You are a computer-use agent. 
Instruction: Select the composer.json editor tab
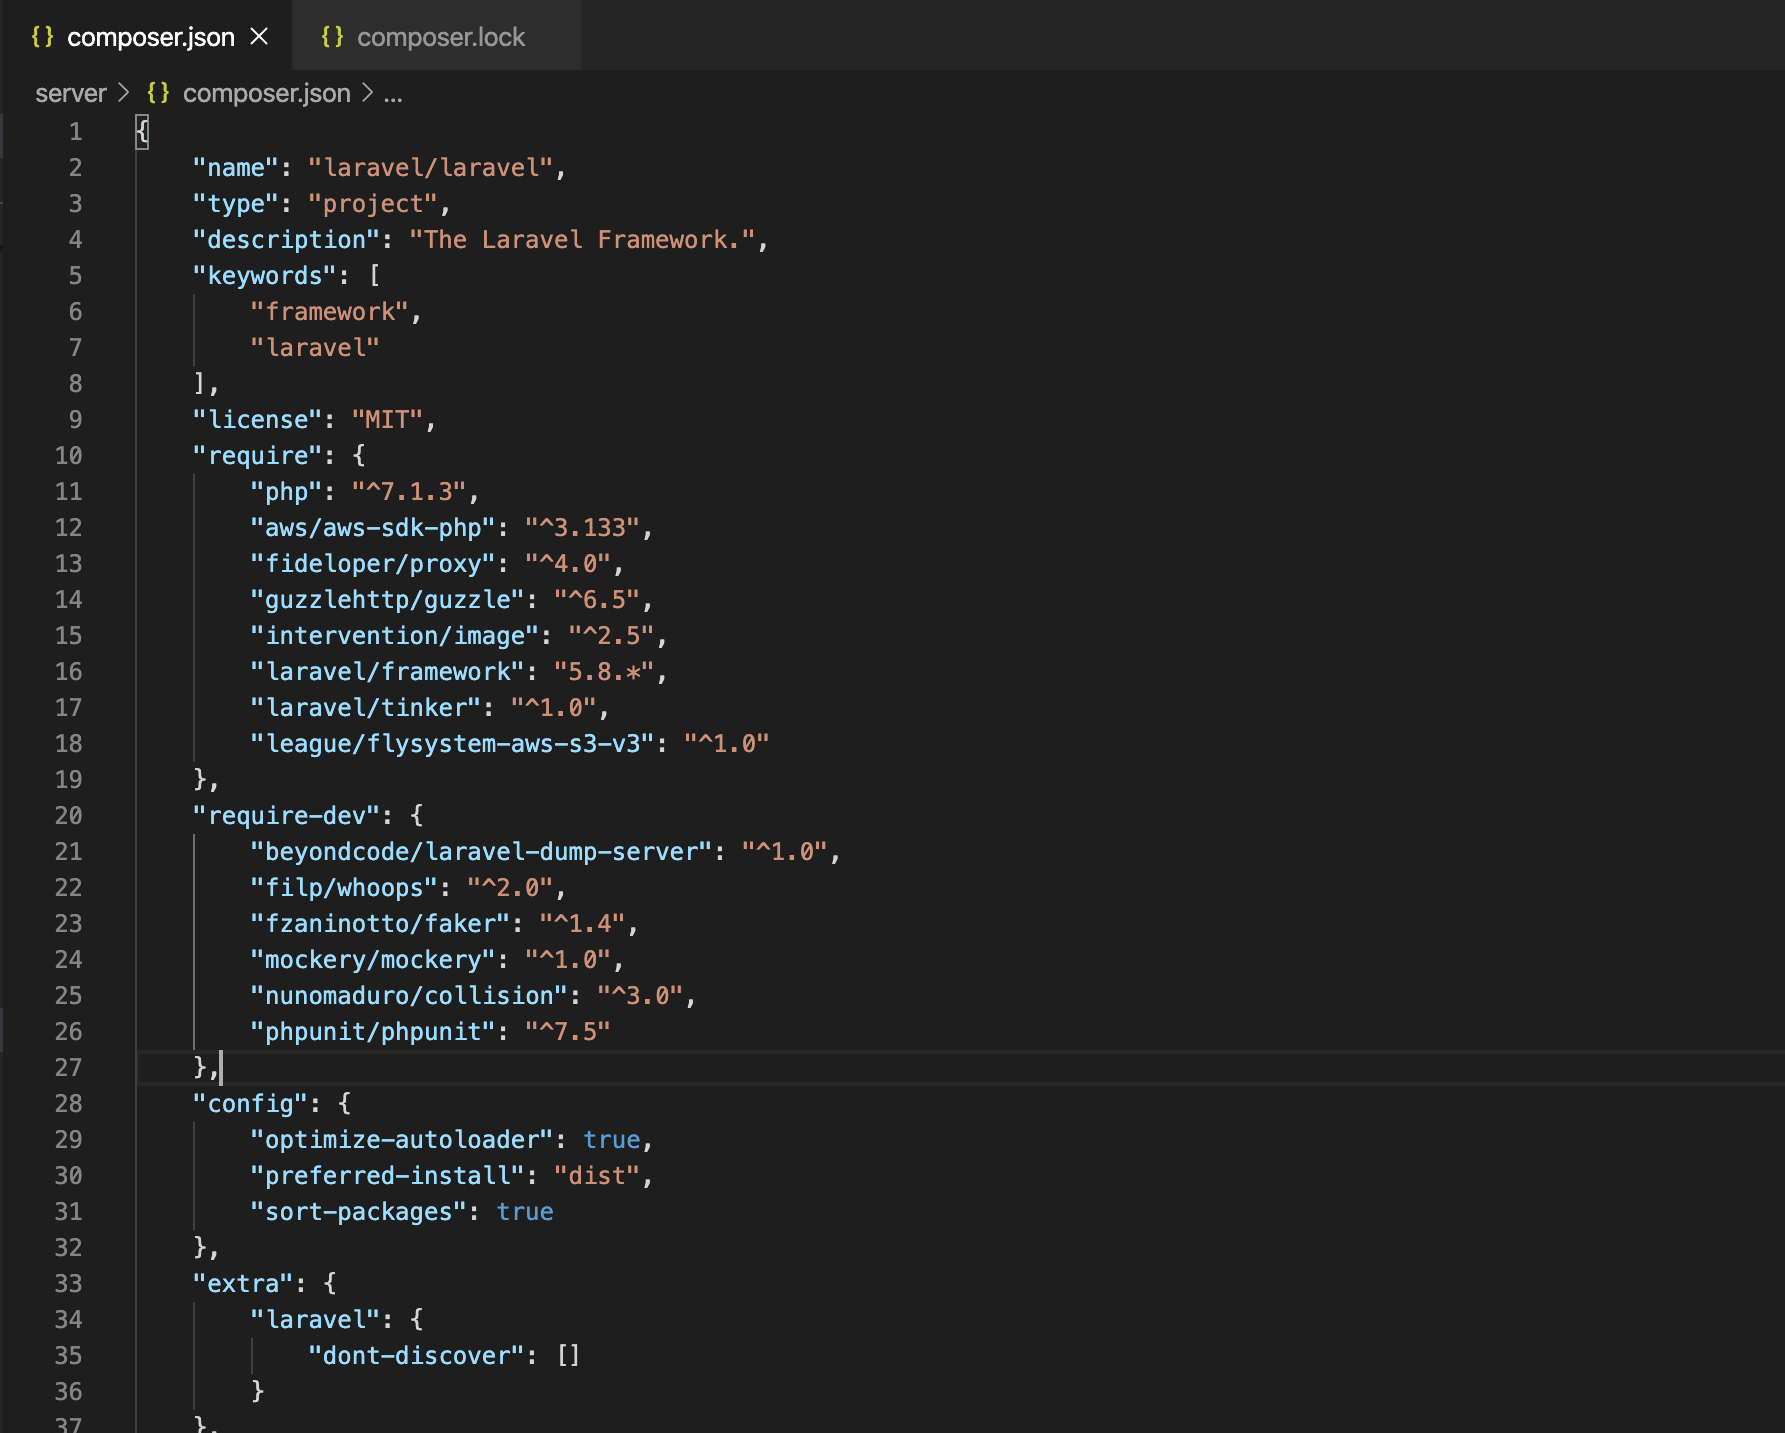click(x=146, y=37)
